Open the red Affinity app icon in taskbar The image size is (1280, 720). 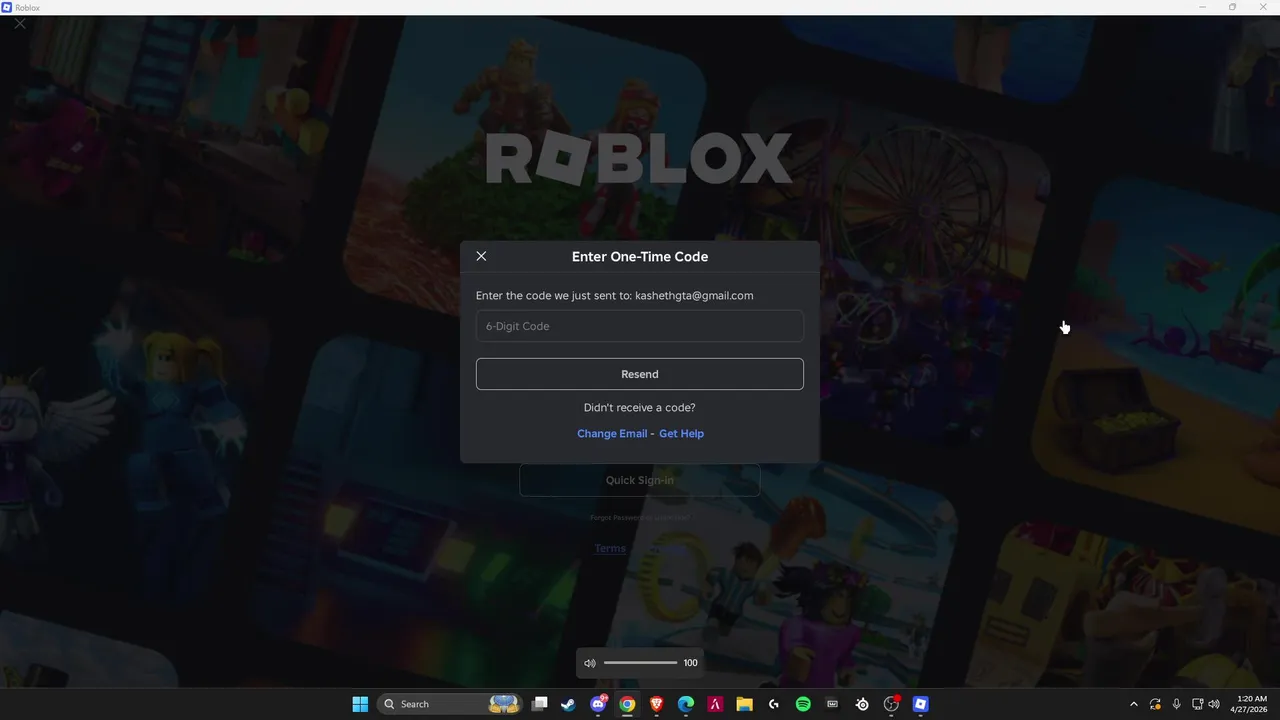point(715,704)
